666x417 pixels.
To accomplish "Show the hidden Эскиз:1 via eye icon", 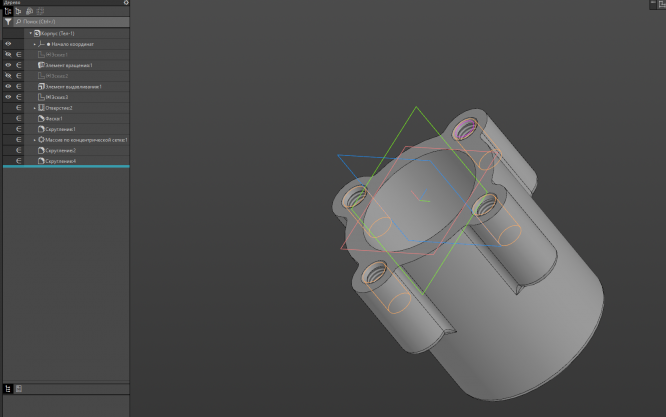I will 7,55.
